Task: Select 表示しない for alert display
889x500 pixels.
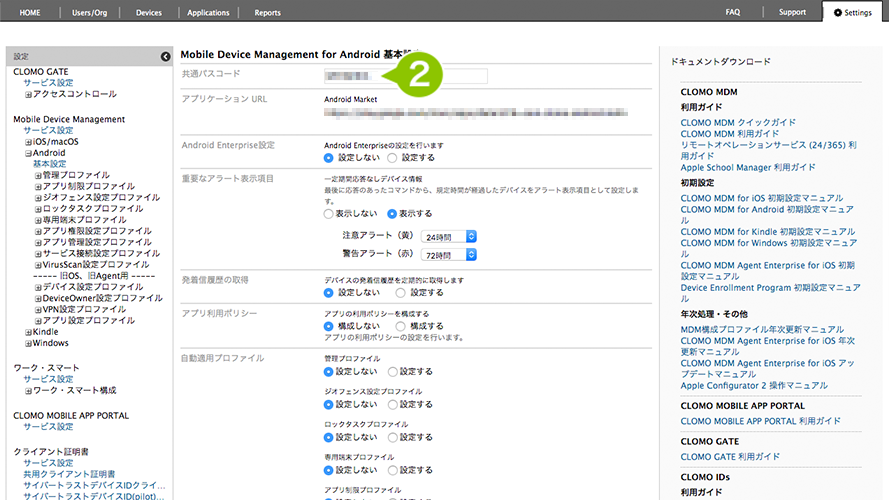Action: coord(328,214)
